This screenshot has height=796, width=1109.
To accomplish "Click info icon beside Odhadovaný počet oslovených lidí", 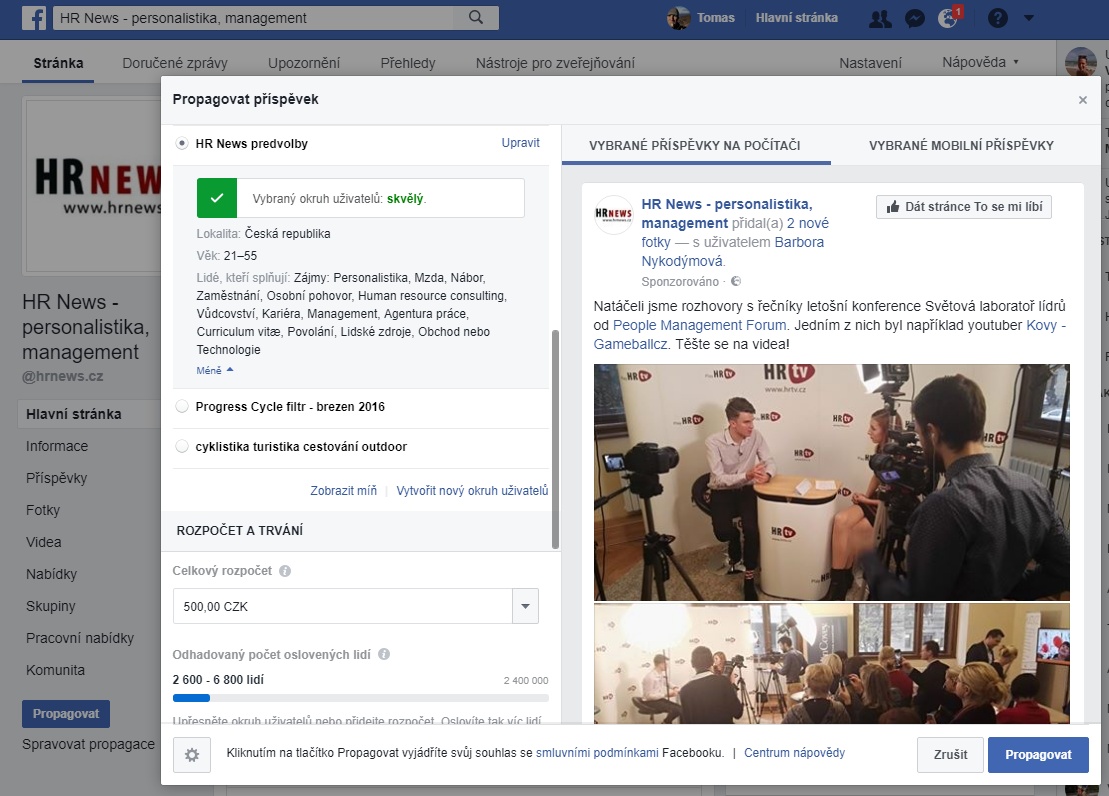I will point(384,654).
